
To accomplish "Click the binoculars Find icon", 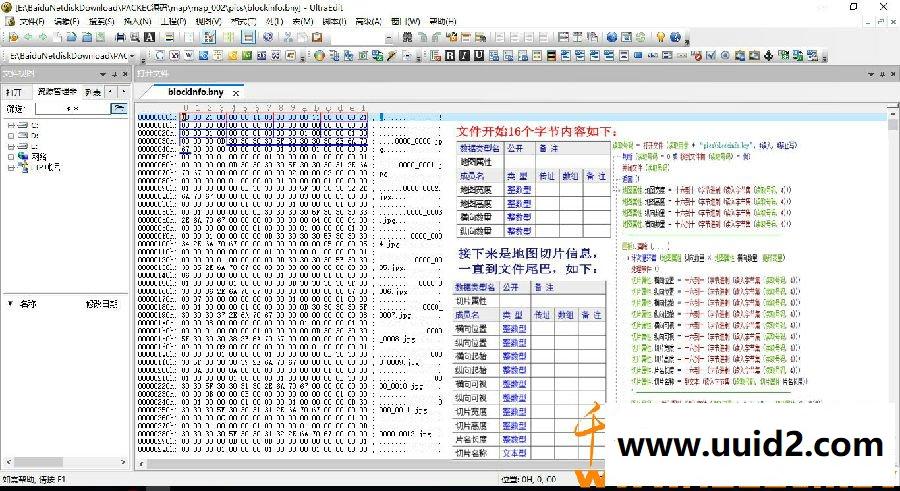I will pyautogui.click(x=407, y=37).
